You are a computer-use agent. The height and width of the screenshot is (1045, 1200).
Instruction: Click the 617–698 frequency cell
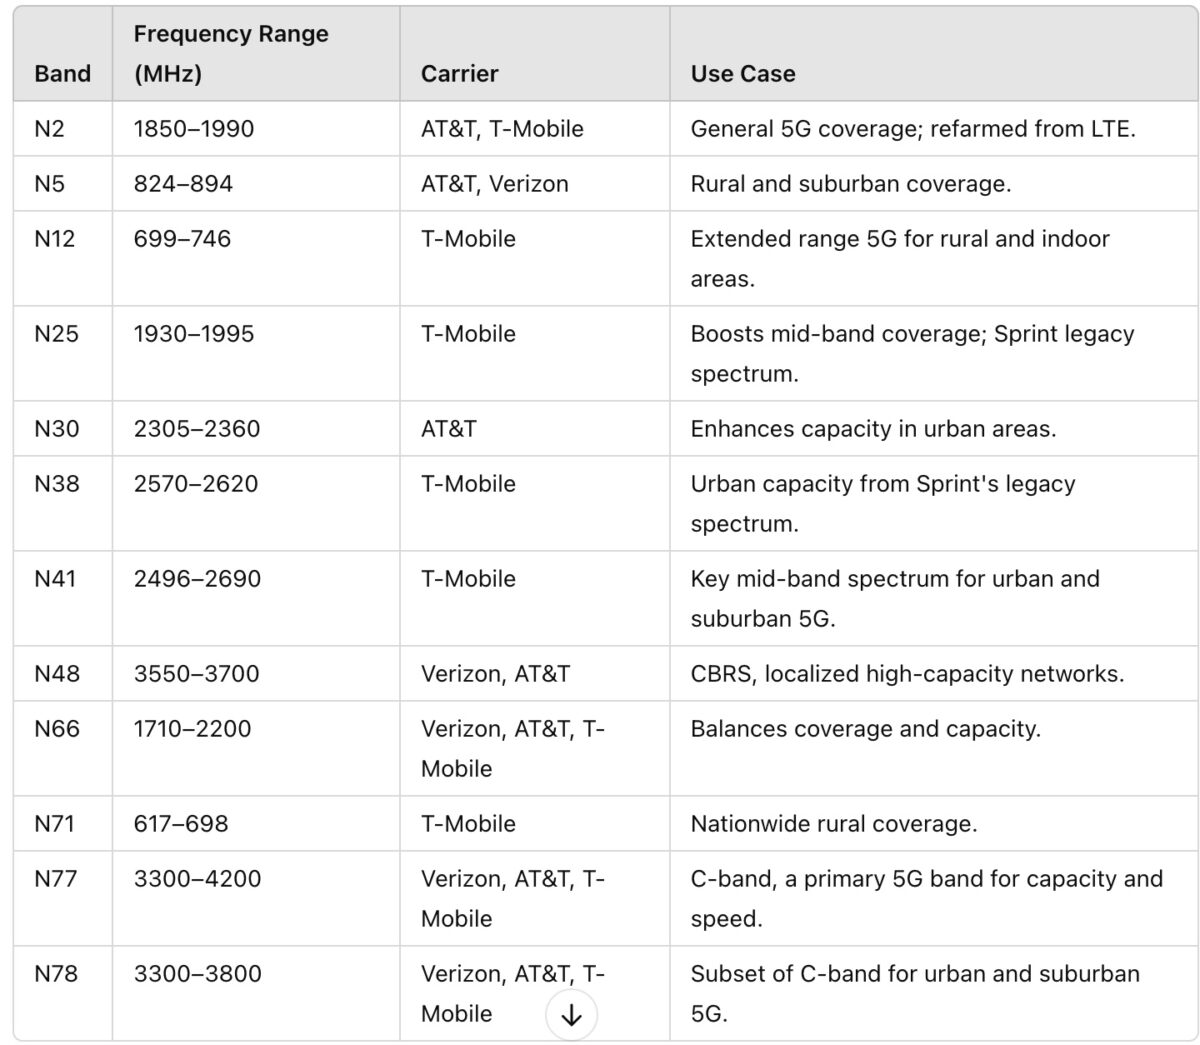click(181, 824)
